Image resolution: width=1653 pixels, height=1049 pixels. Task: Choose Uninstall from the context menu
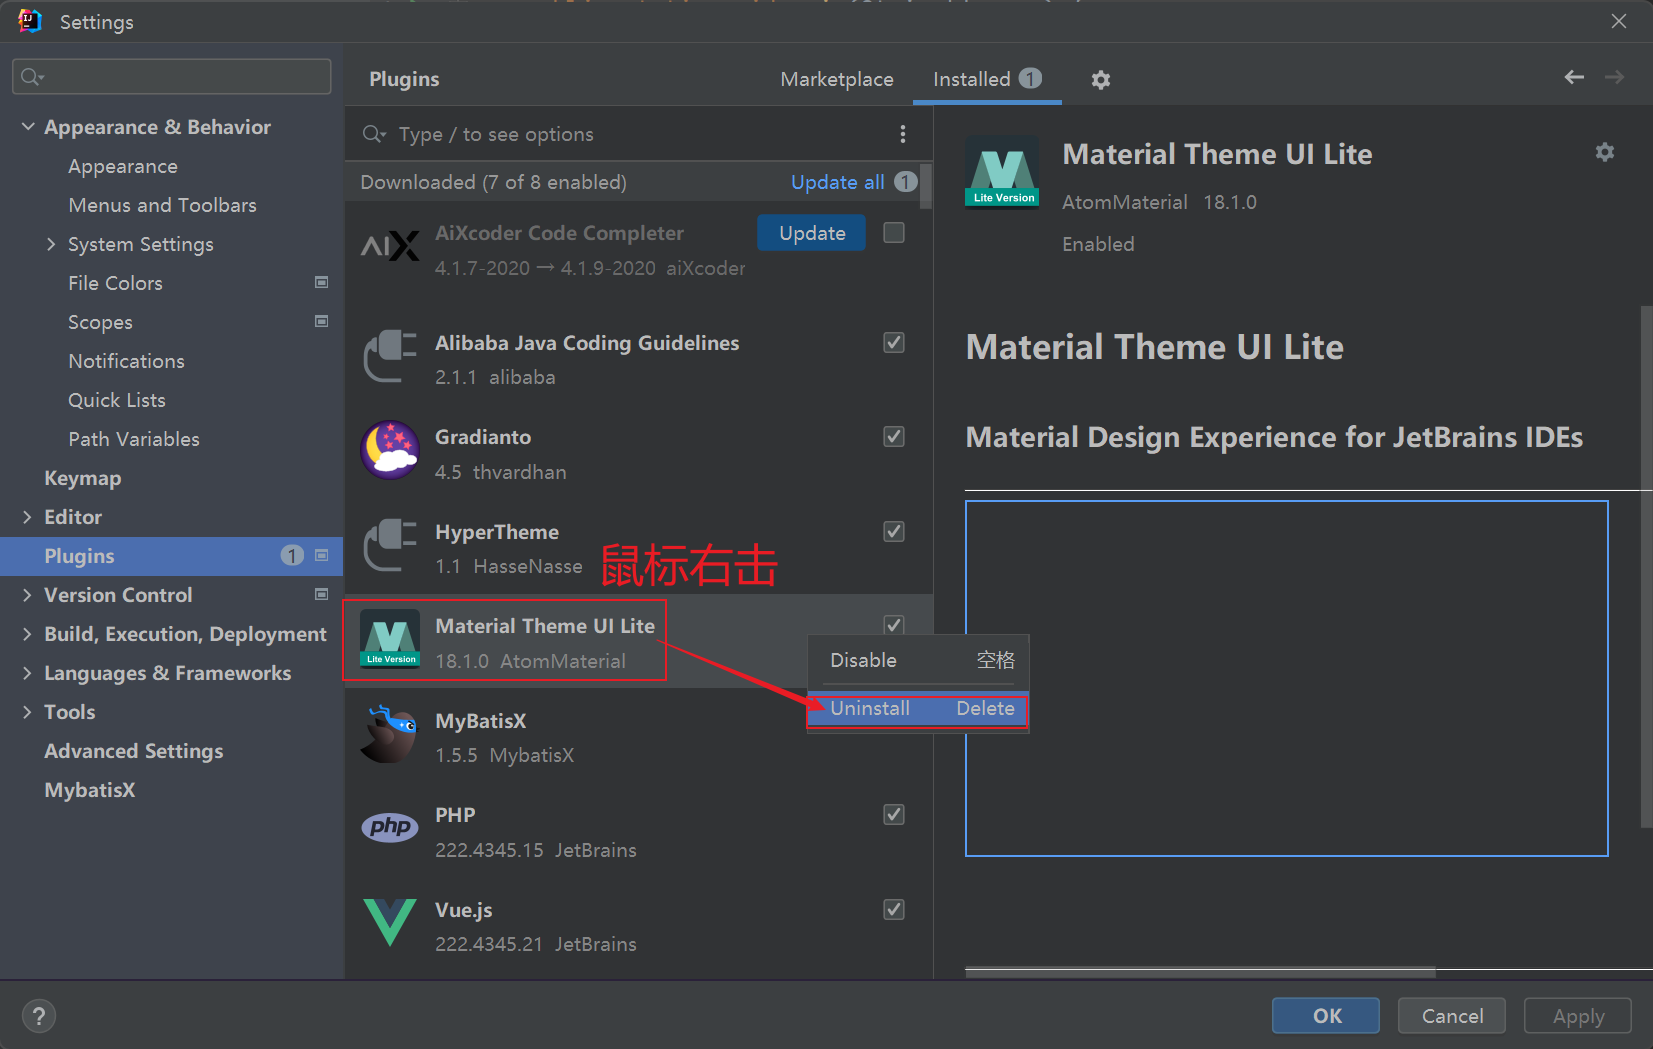pos(918,708)
